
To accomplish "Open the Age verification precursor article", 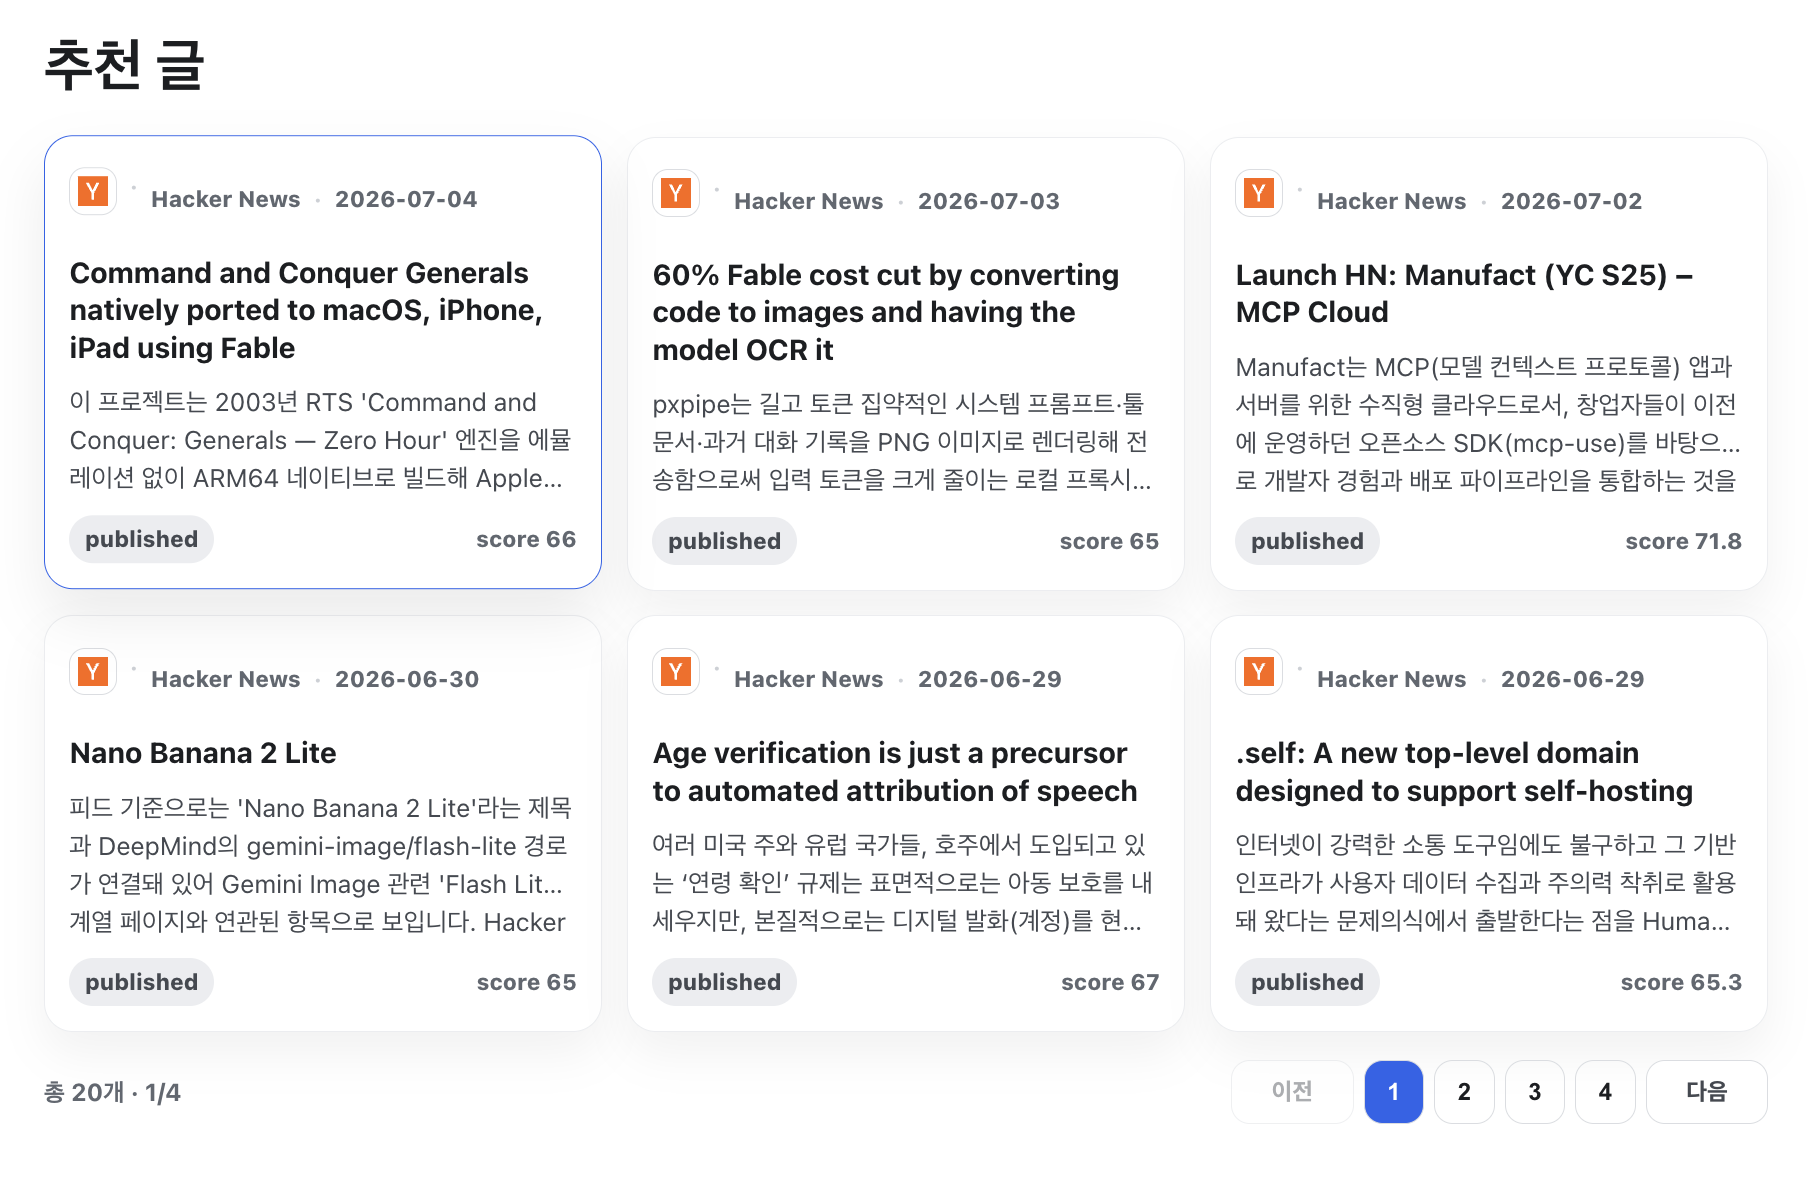I will [895, 772].
